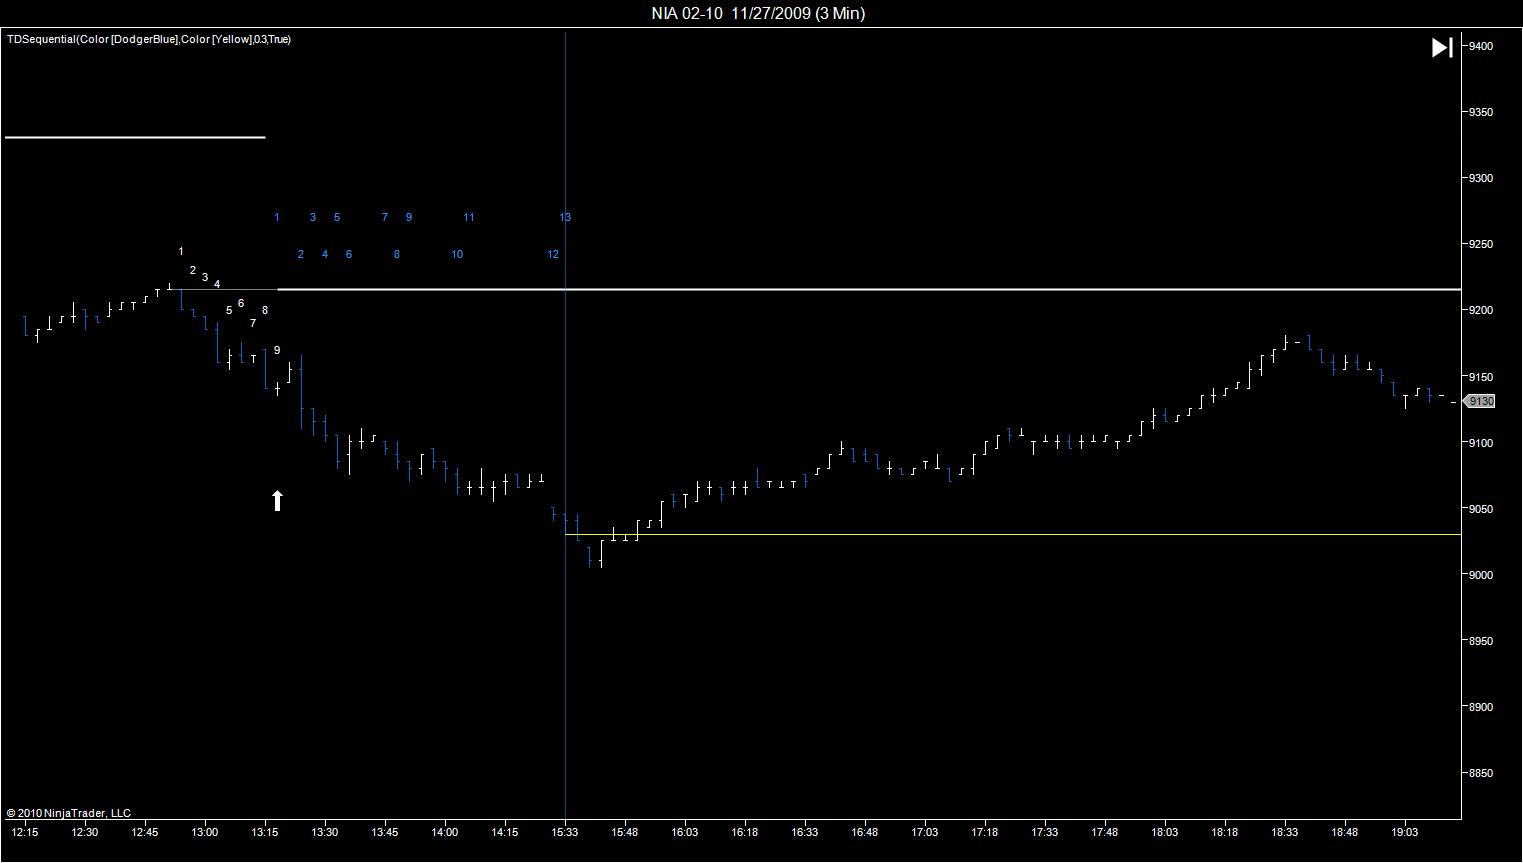Click the white up arrow marker
This screenshot has height=863, width=1523.
[277, 500]
